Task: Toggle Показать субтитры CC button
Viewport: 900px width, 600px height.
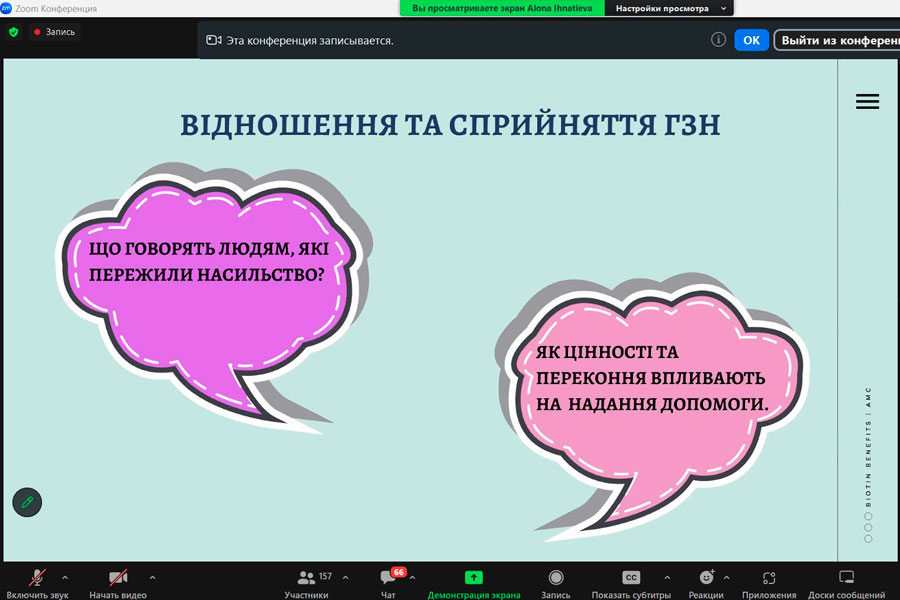Action: pos(631,584)
